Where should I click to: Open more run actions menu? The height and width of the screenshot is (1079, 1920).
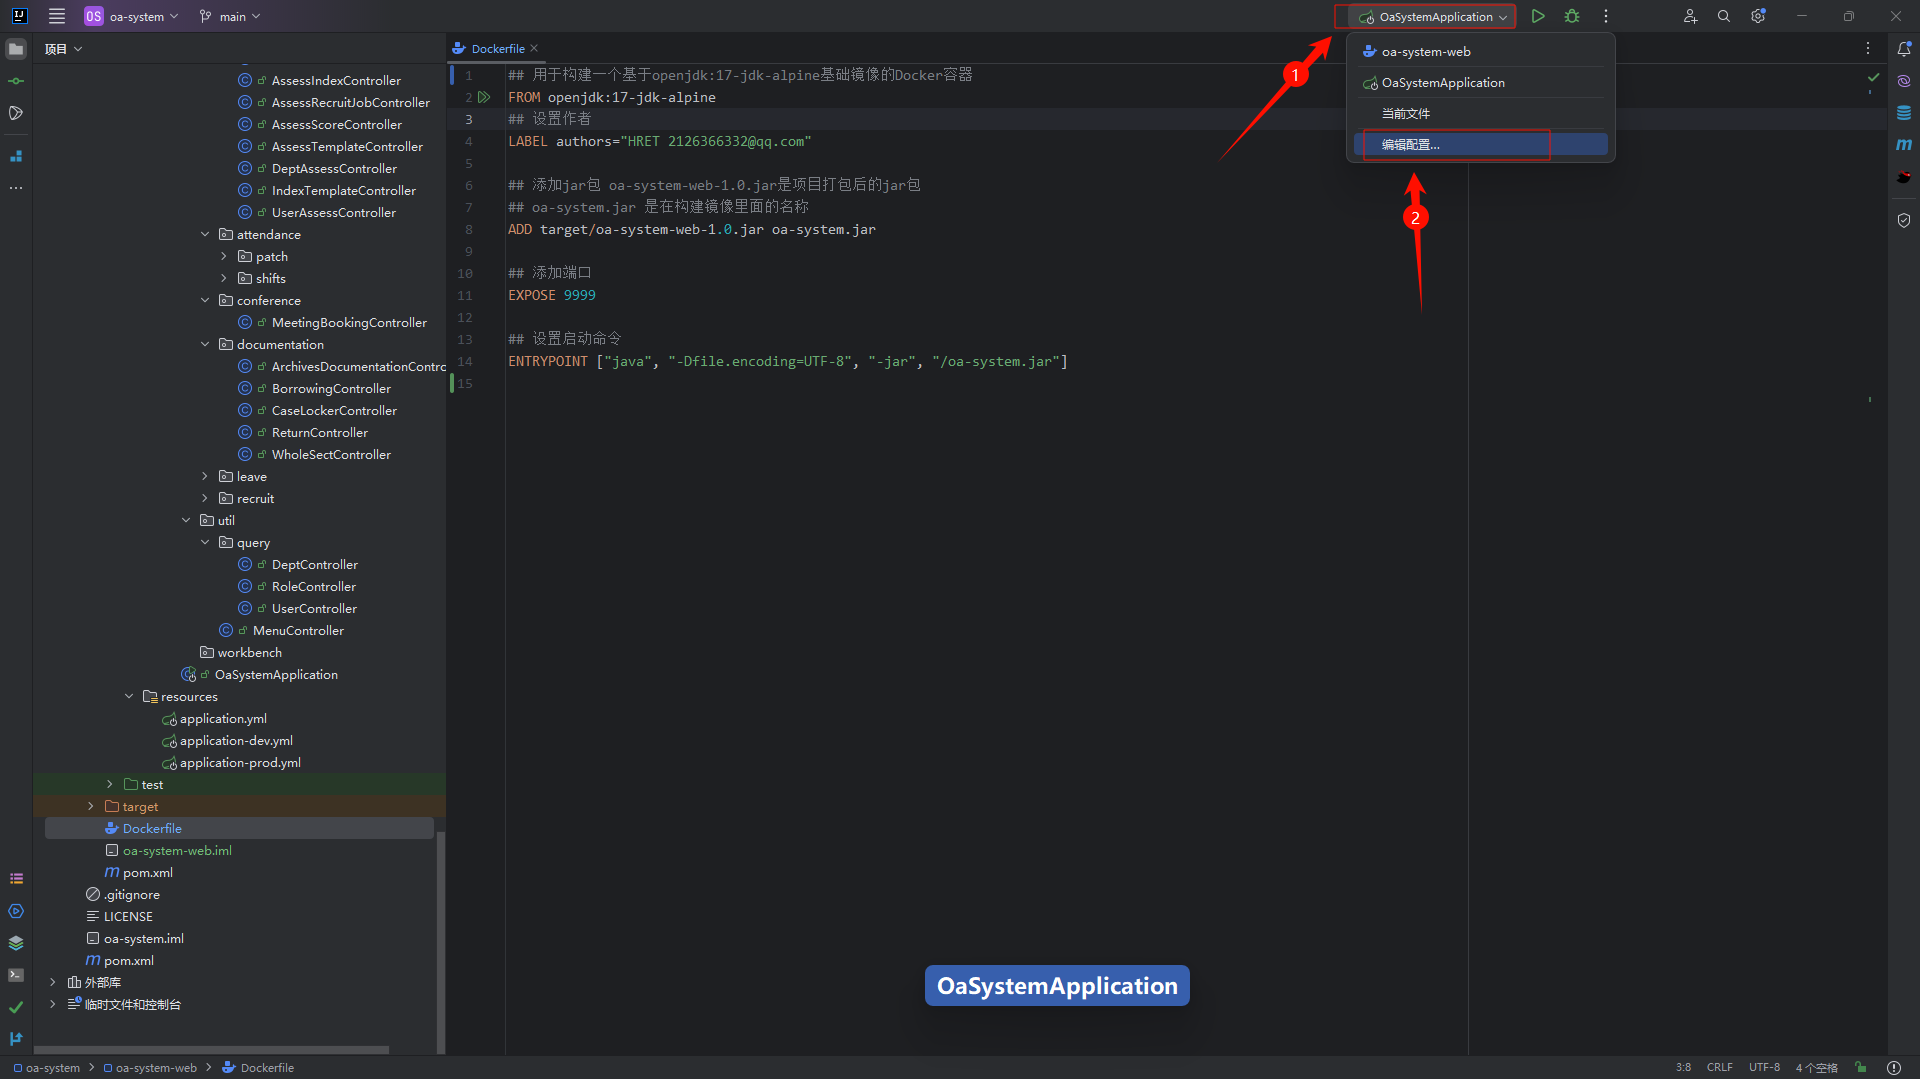pyautogui.click(x=1606, y=16)
